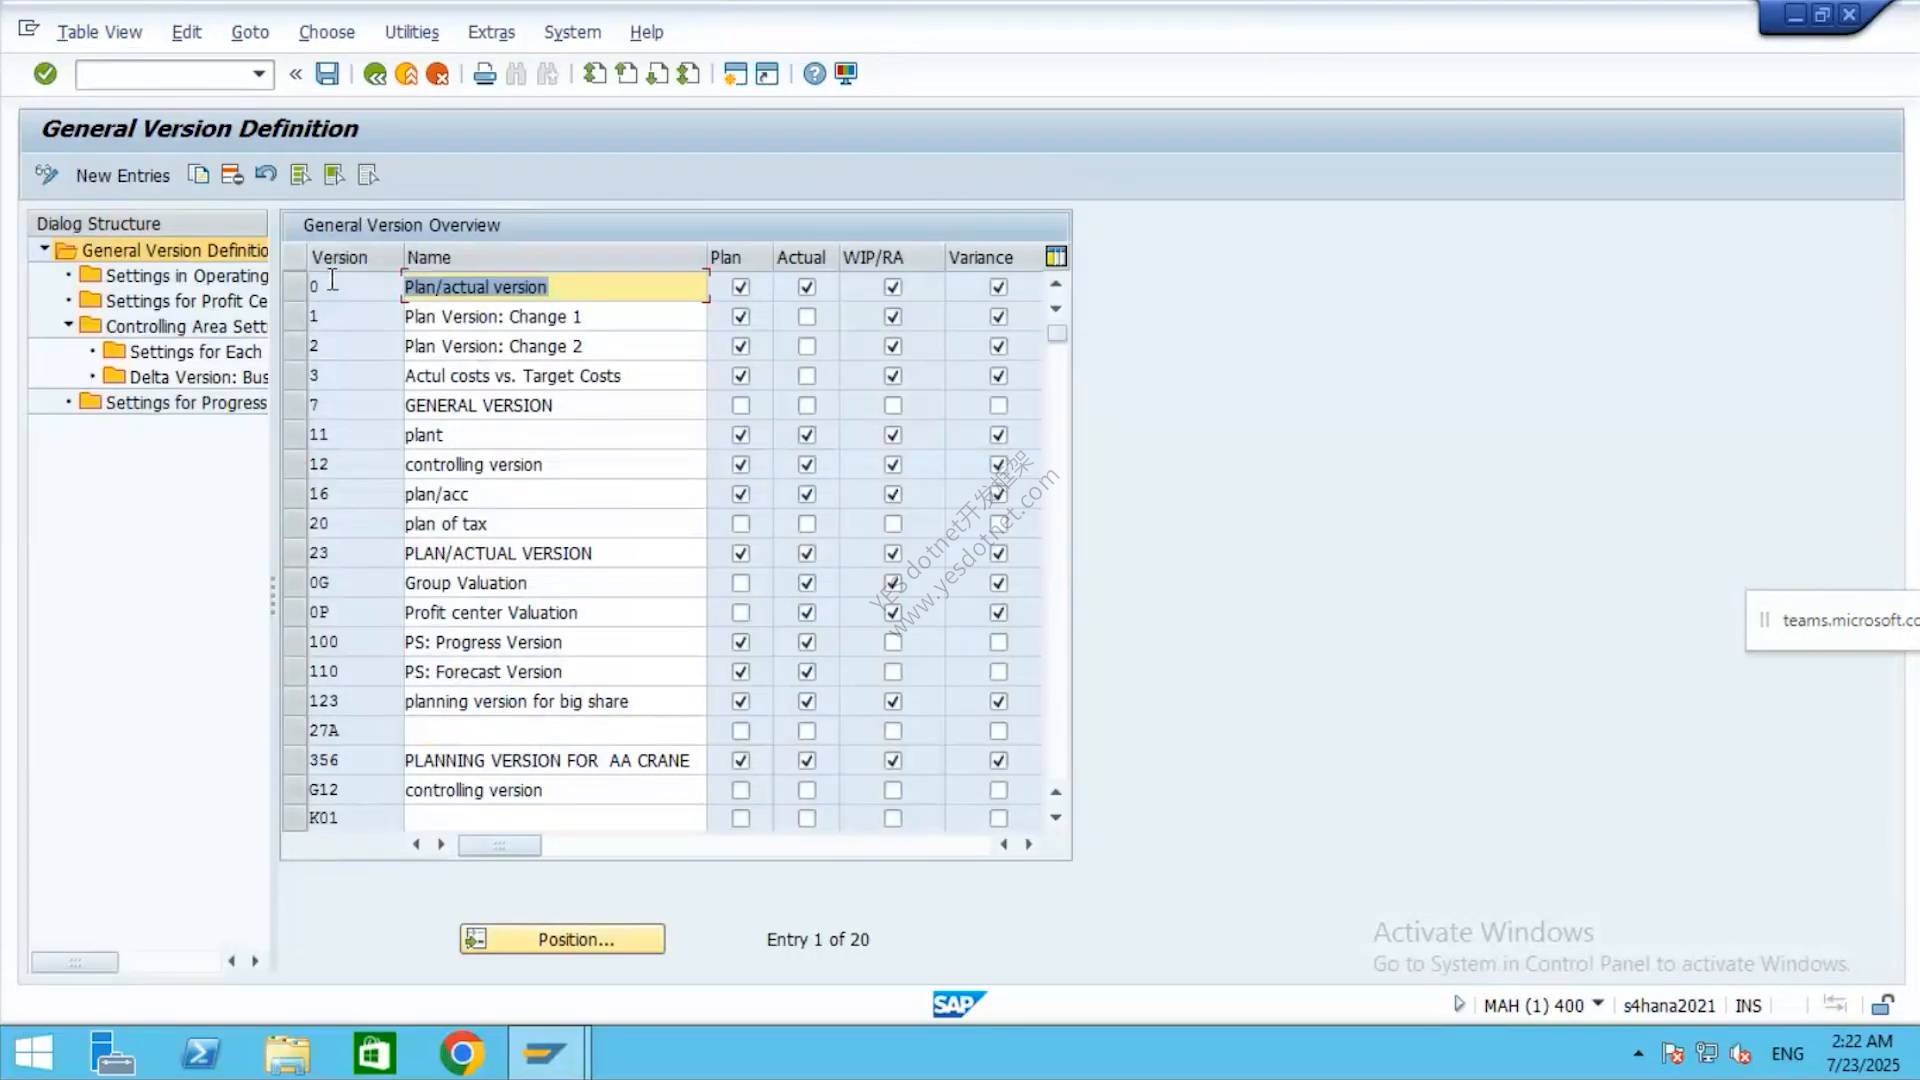The width and height of the screenshot is (1920, 1080).
Task: Enable Actual checkbox for Plan Version: Change 1
Action: [x=807, y=317]
